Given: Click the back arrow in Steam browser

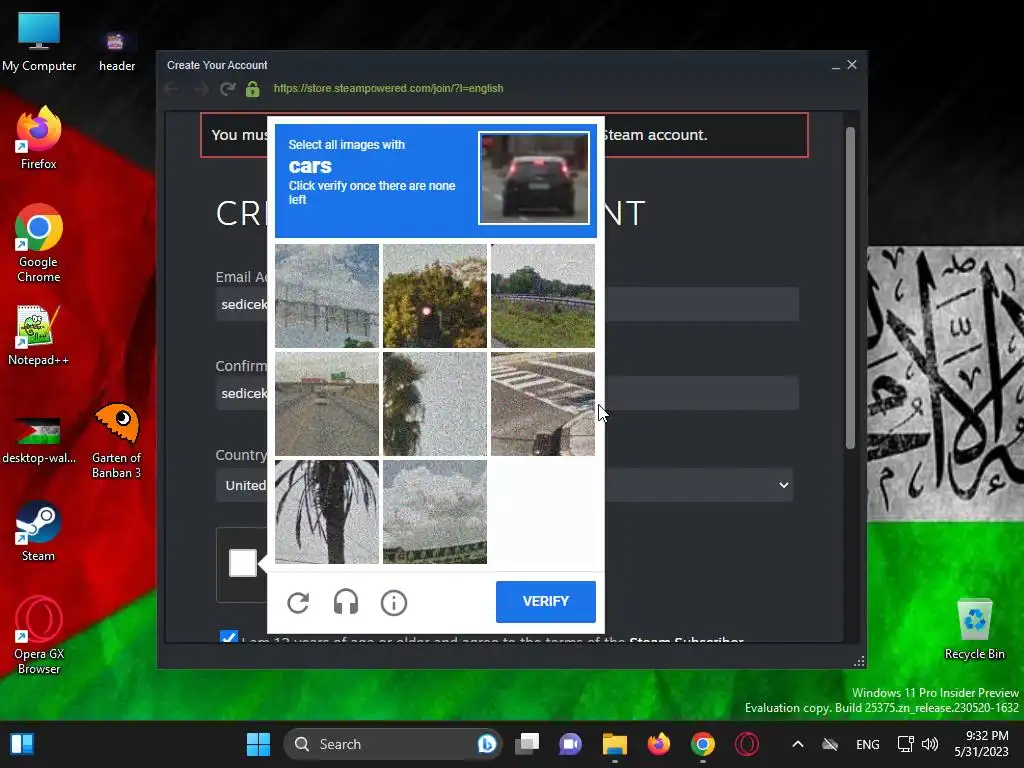Looking at the screenshot, I should point(172,88).
